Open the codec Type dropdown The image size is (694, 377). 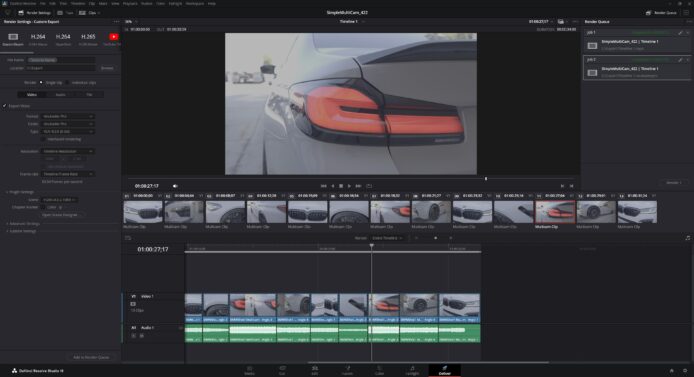pos(67,131)
